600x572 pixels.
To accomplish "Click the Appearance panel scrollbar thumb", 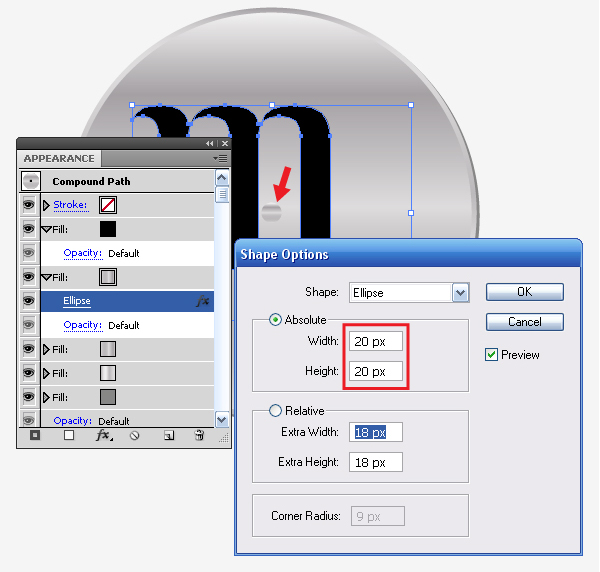I will [222, 194].
